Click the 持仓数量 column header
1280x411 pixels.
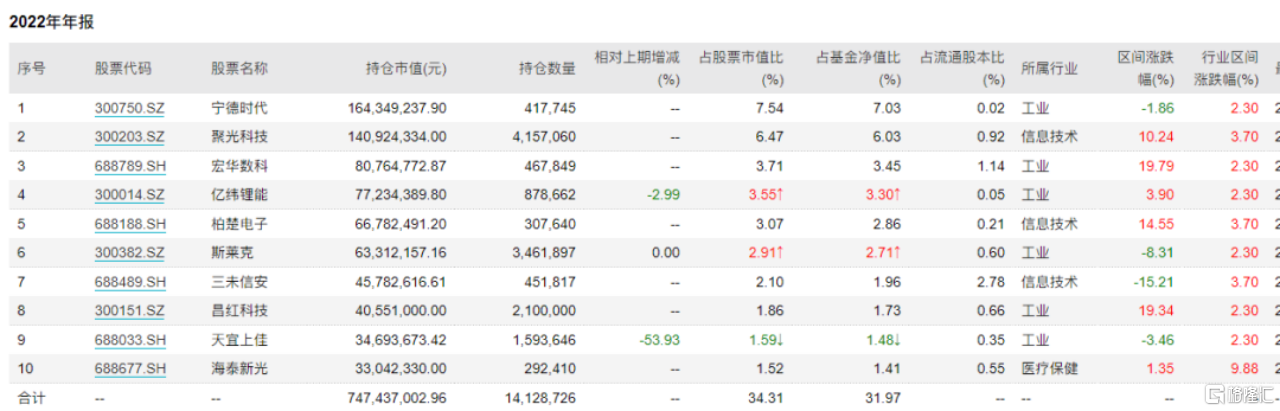click(x=547, y=68)
